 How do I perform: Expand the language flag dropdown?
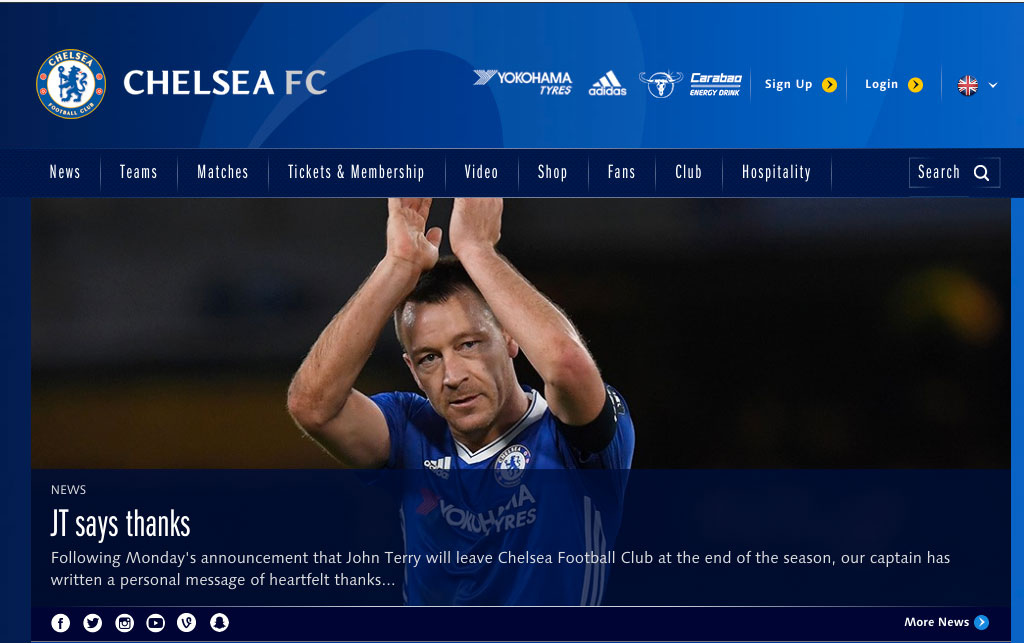(978, 85)
